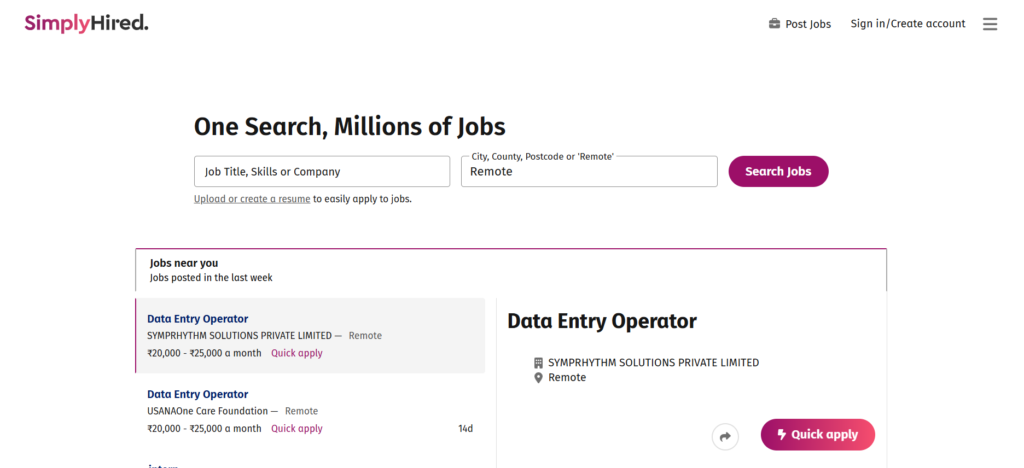Click SYMPRHYTHM SOLUTIONS PRIVATE LIMITED in details pane
This screenshot has width=1024, height=468.
654,363
